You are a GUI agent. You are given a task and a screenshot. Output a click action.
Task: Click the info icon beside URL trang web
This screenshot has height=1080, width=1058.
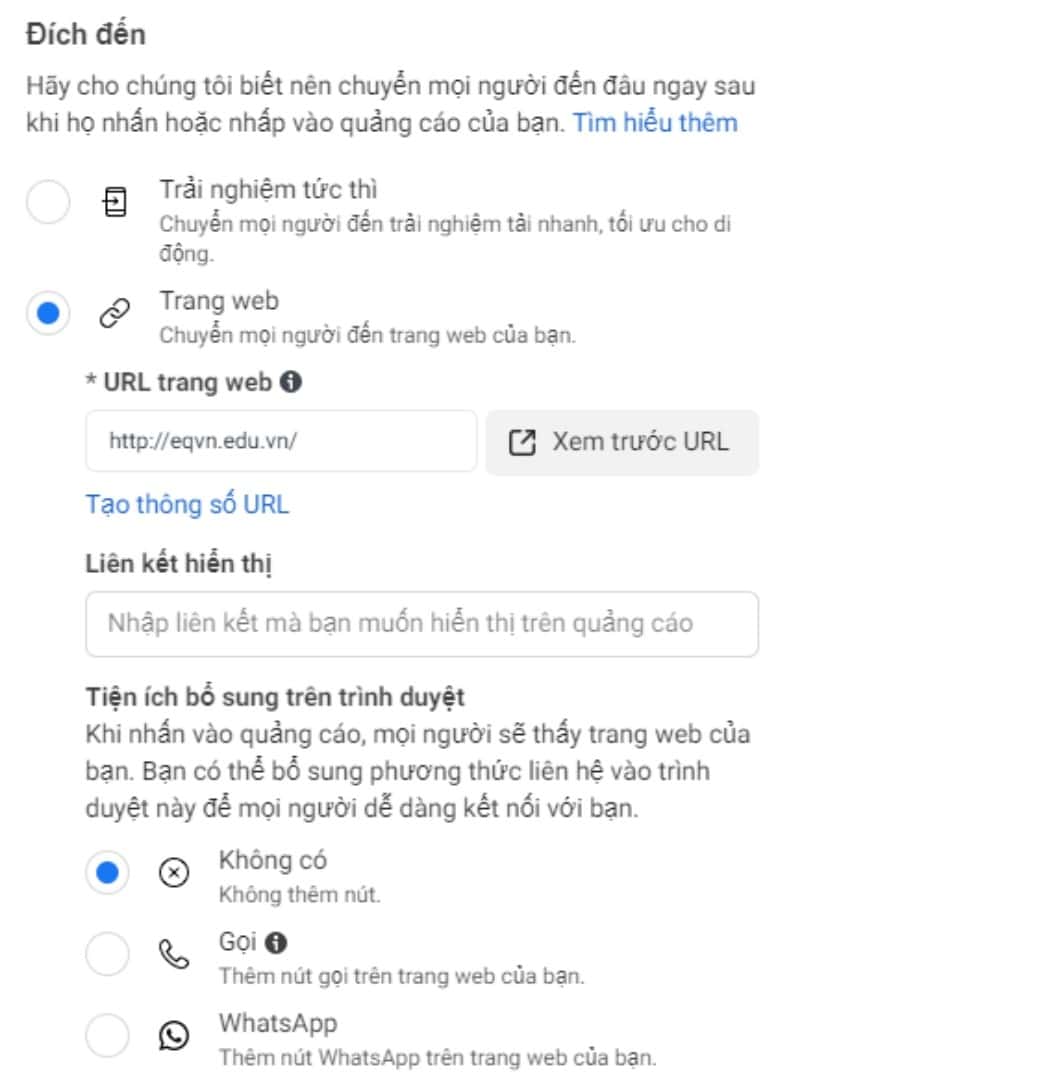(291, 382)
